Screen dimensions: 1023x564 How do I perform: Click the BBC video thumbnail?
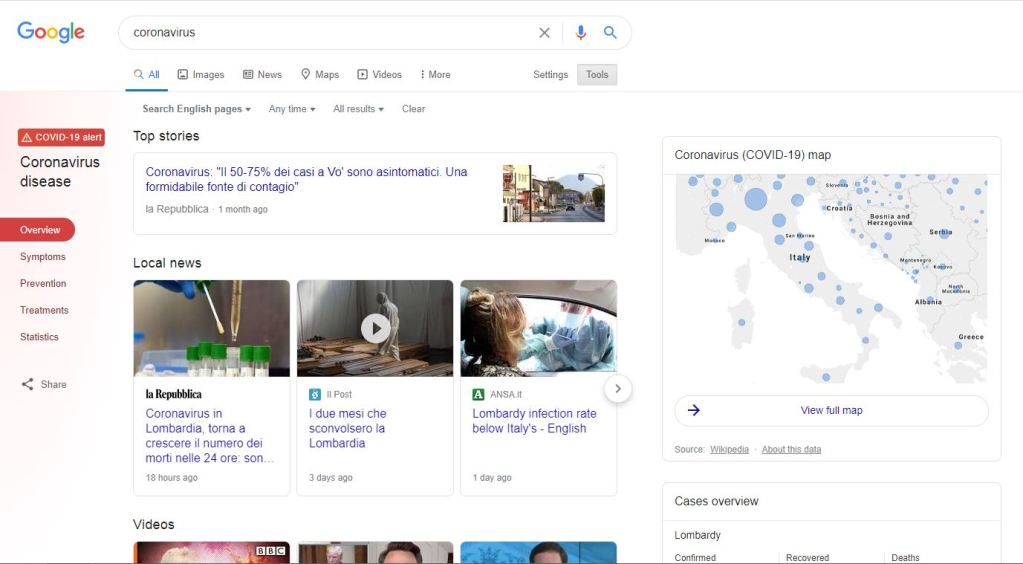(211, 553)
